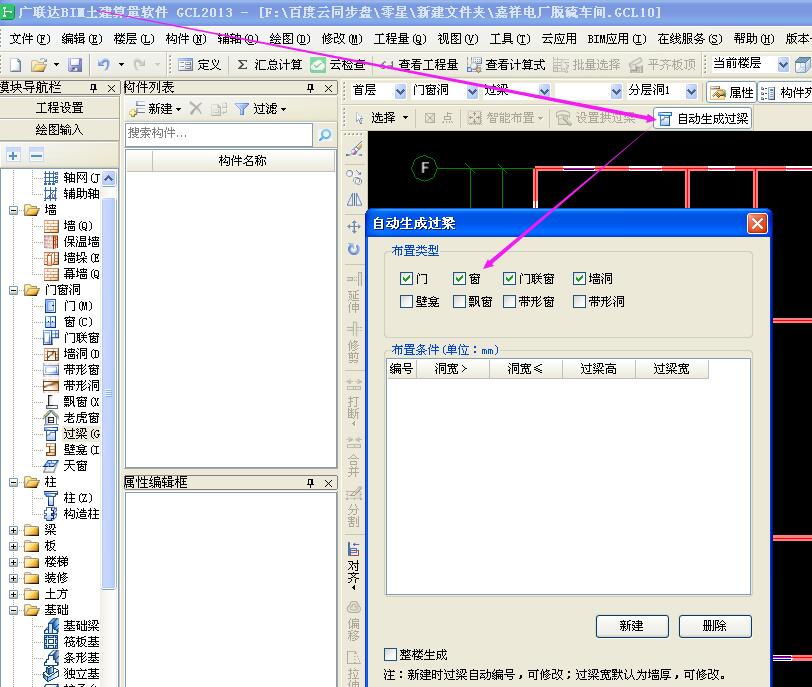
Task: Click the 云检查 cloud check icon
Action: click(317, 65)
